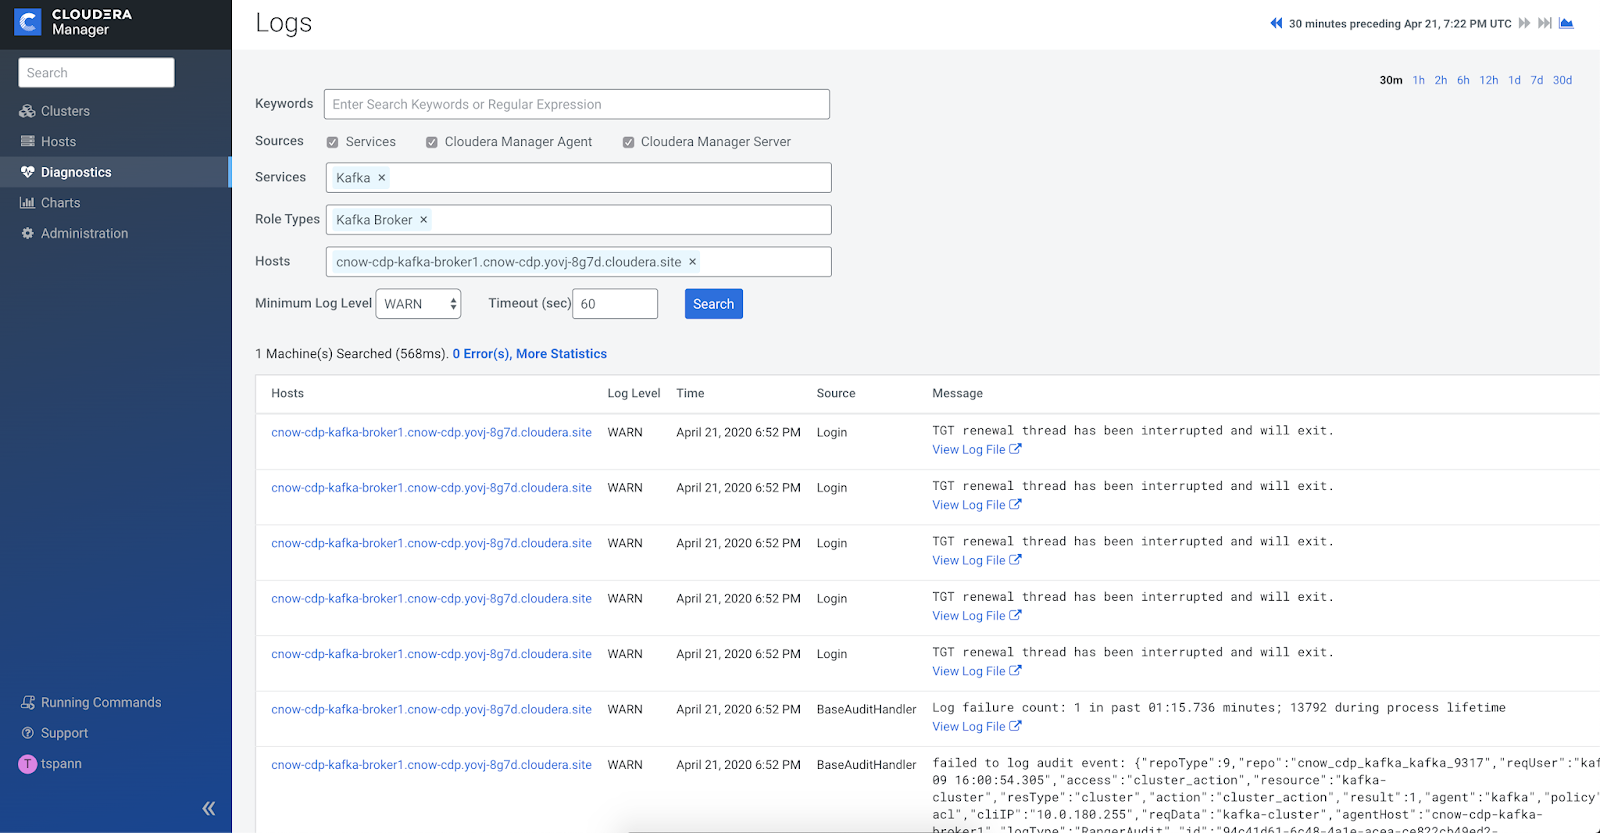The width and height of the screenshot is (1600, 833).
Task: Jump to the current time with the skip-to-end icon
Action: (1545, 23)
